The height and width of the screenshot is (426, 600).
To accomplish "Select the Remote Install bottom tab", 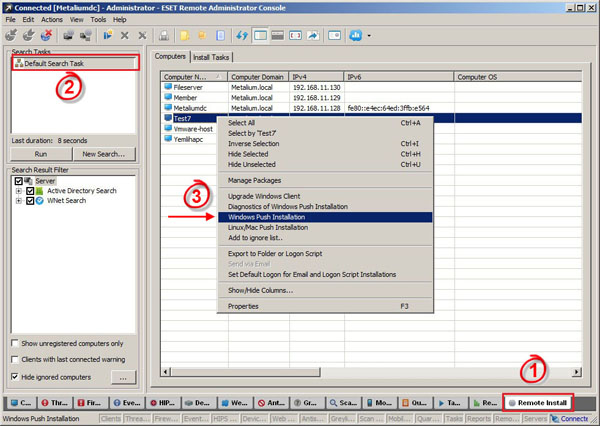I will (538, 403).
